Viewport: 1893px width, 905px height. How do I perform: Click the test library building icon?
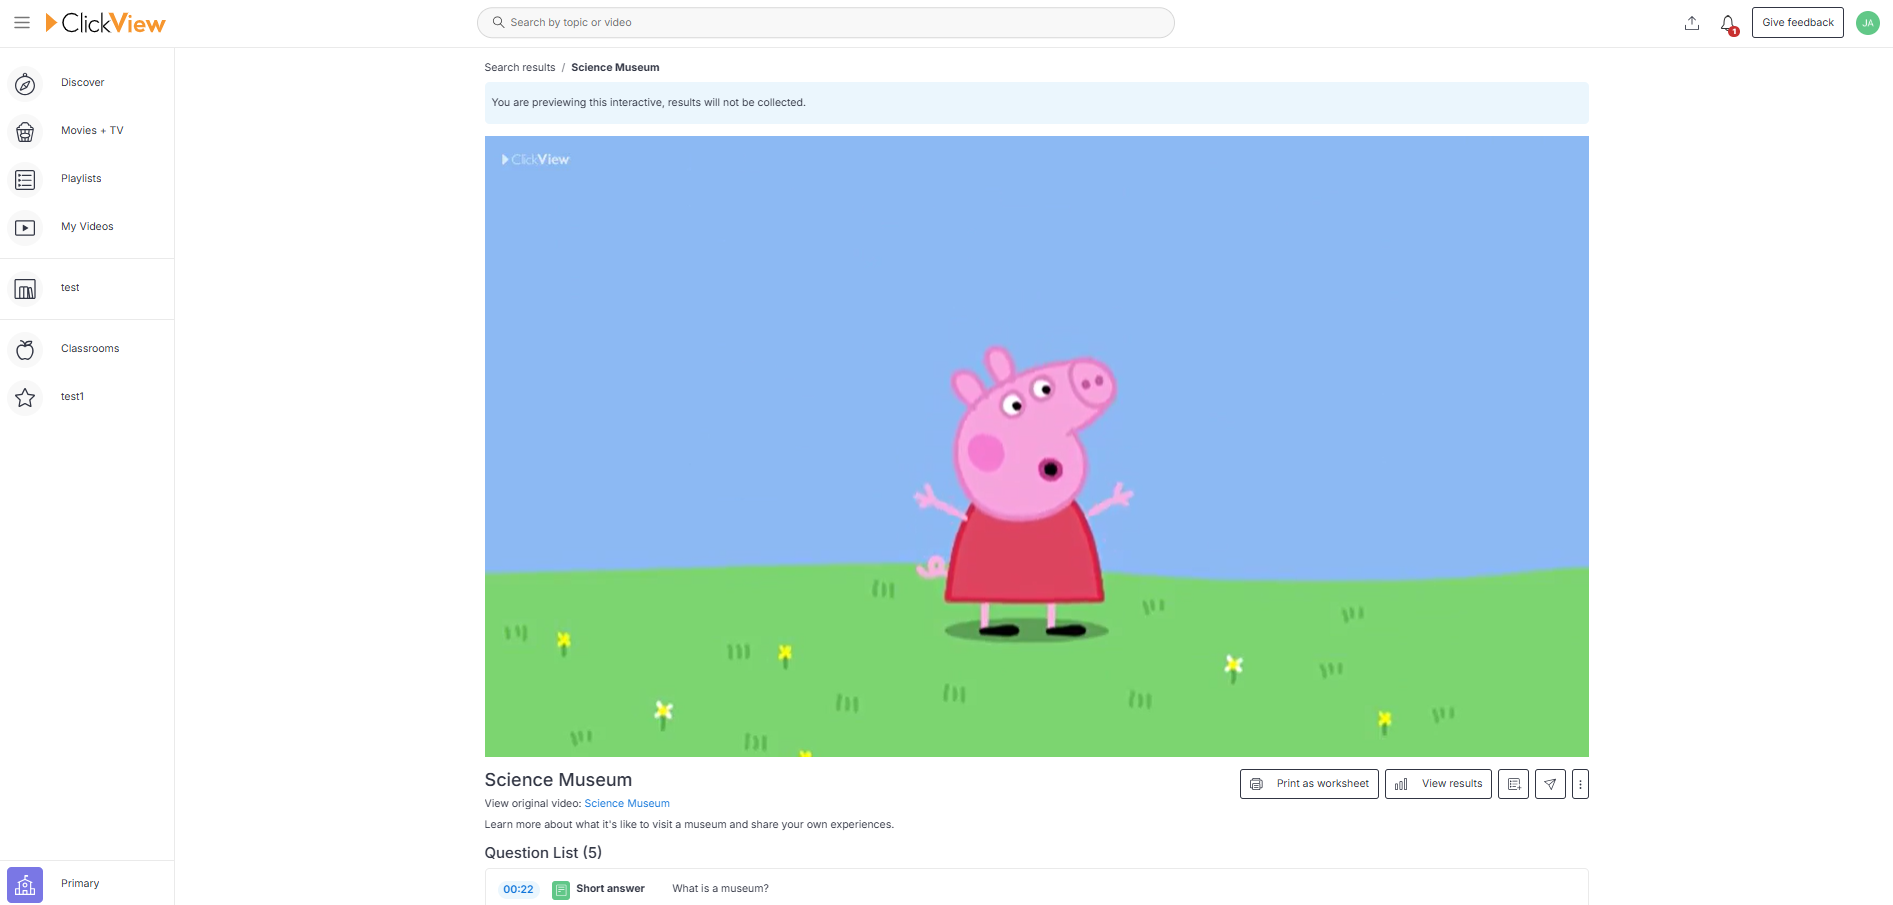click(25, 289)
